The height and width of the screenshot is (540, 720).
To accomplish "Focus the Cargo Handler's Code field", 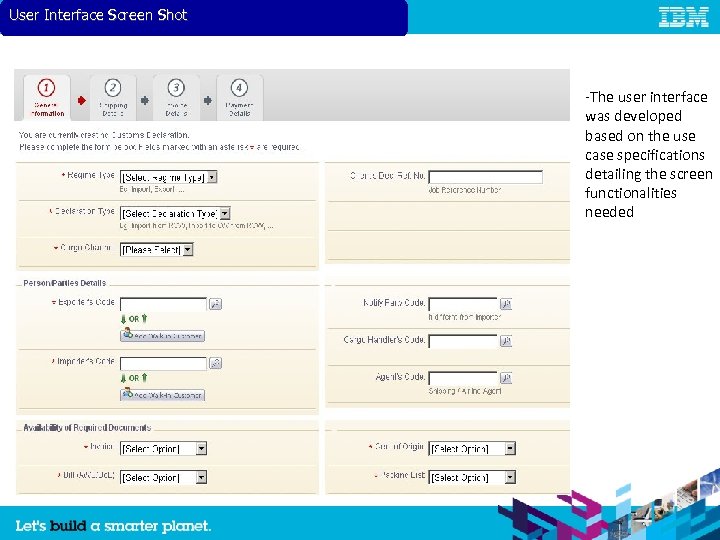I will 463,341.
